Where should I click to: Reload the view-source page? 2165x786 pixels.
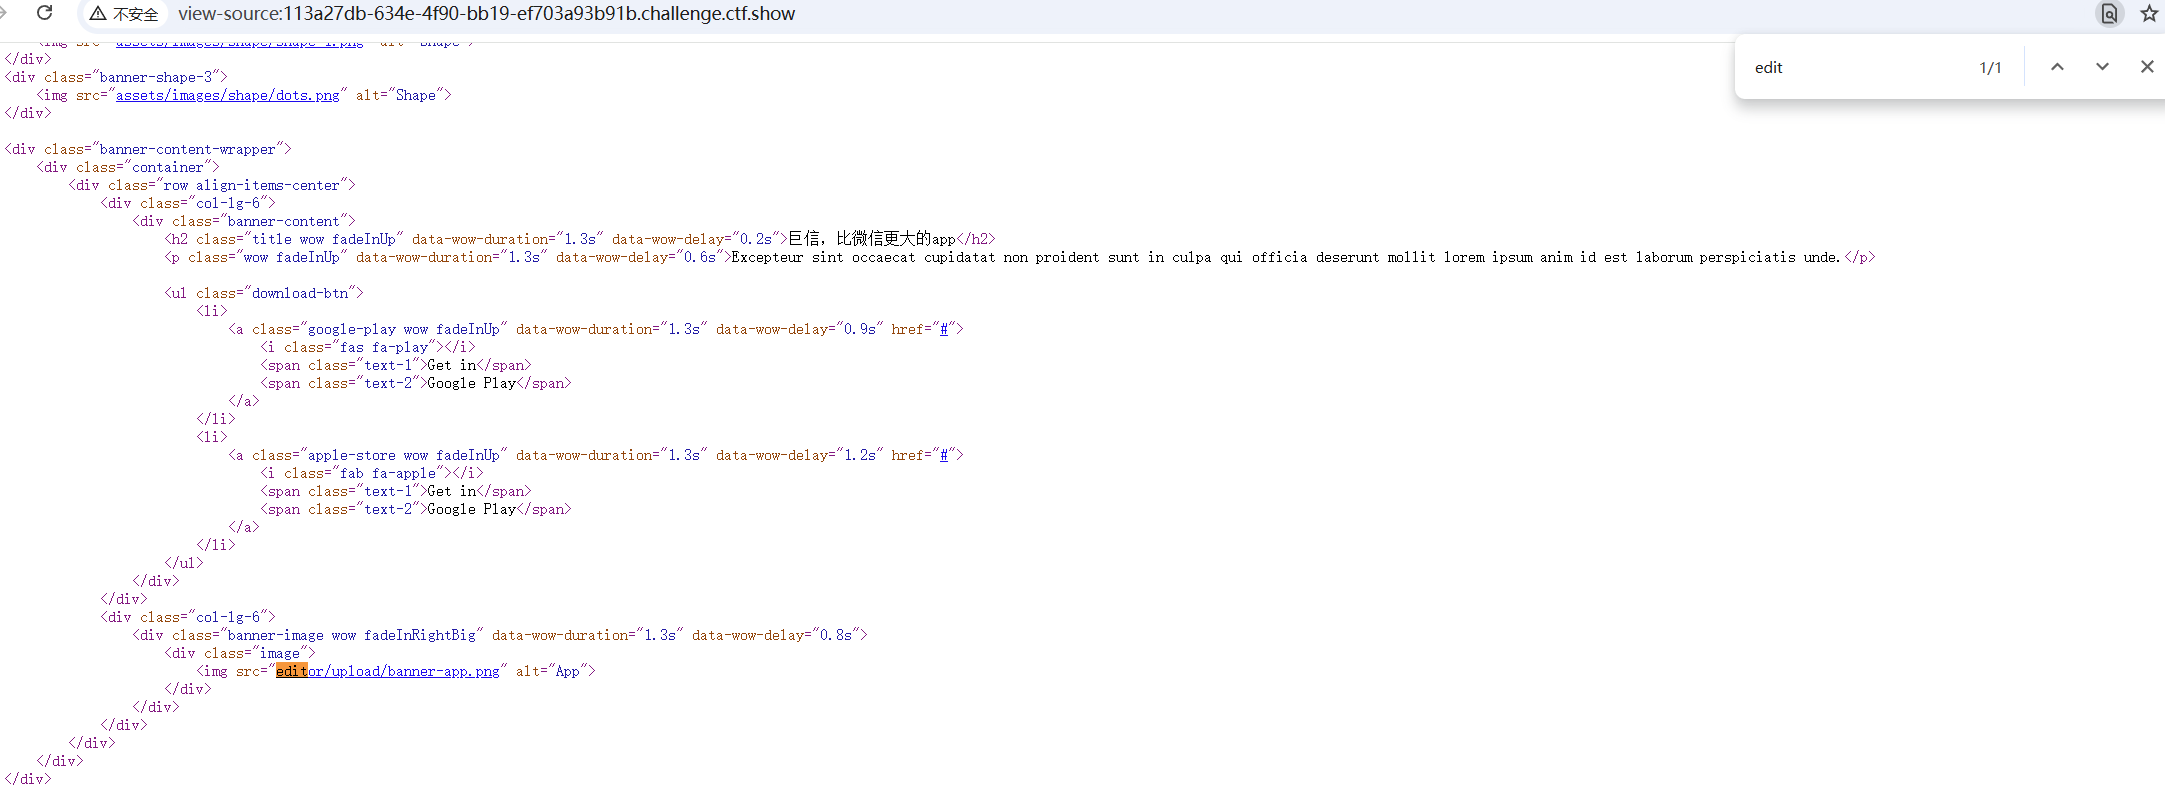(44, 13)
